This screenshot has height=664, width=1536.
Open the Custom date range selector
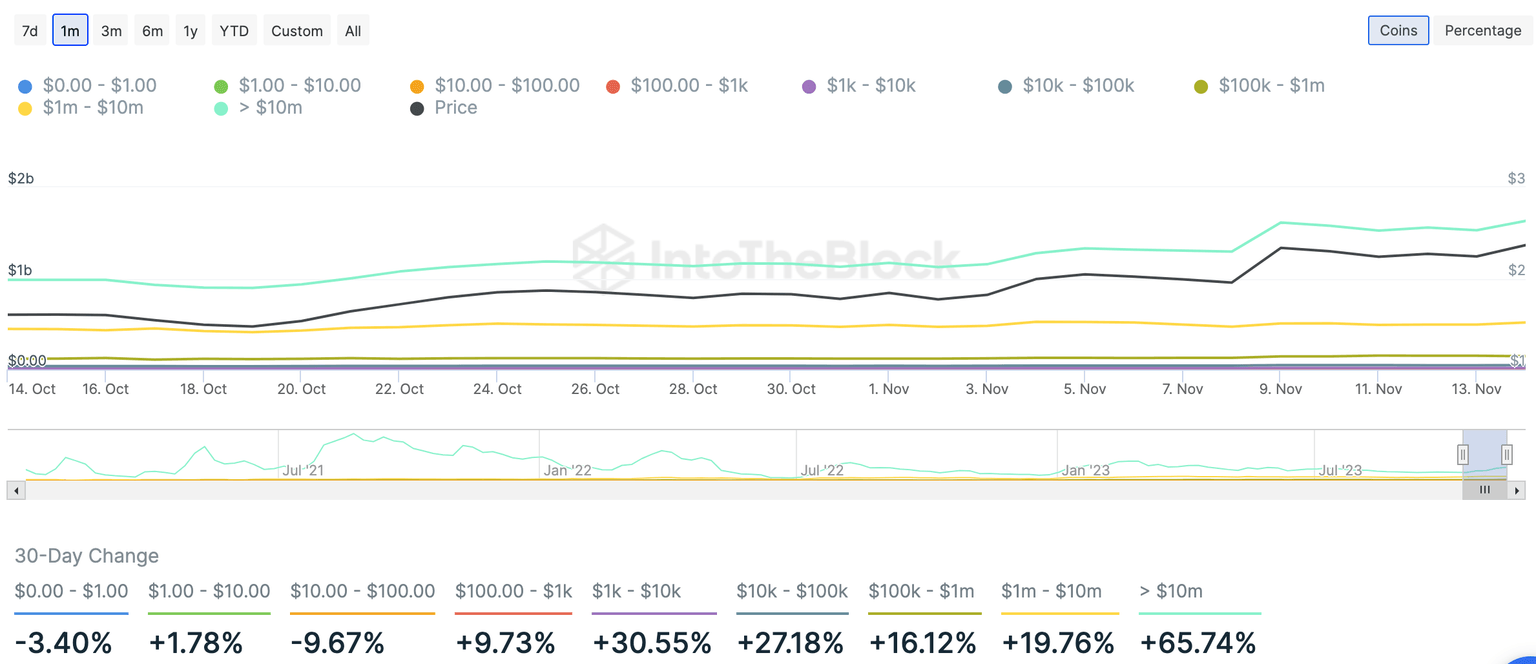tap(296, 30)
